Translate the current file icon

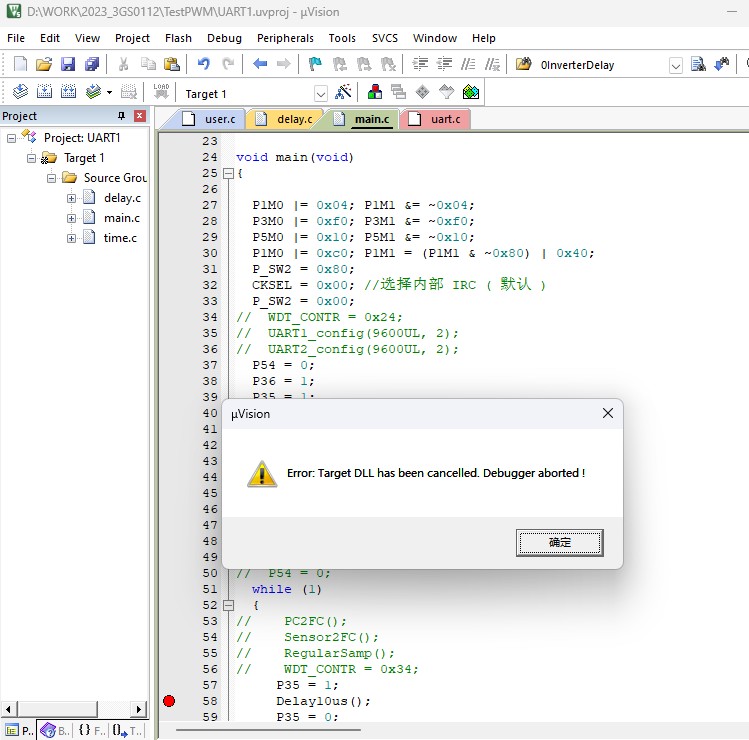20,91
